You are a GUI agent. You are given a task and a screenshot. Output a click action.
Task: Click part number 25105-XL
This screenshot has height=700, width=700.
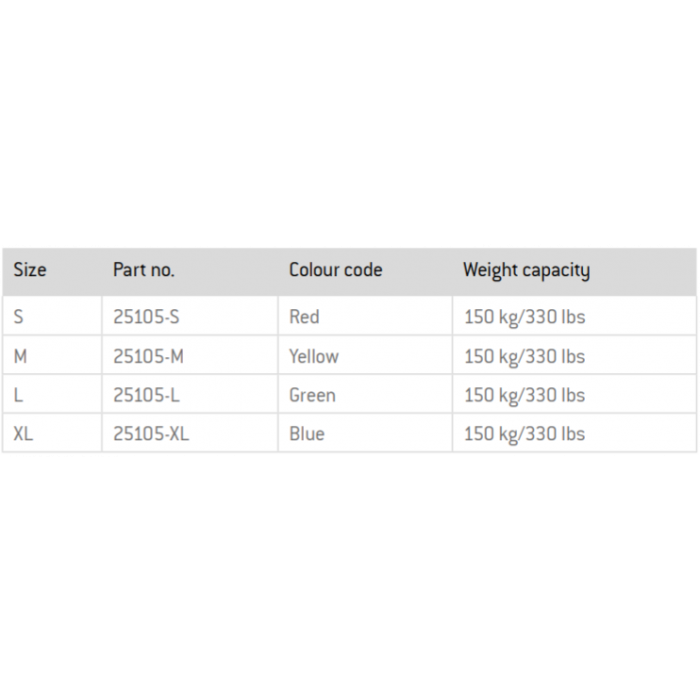tap(151, 433)
